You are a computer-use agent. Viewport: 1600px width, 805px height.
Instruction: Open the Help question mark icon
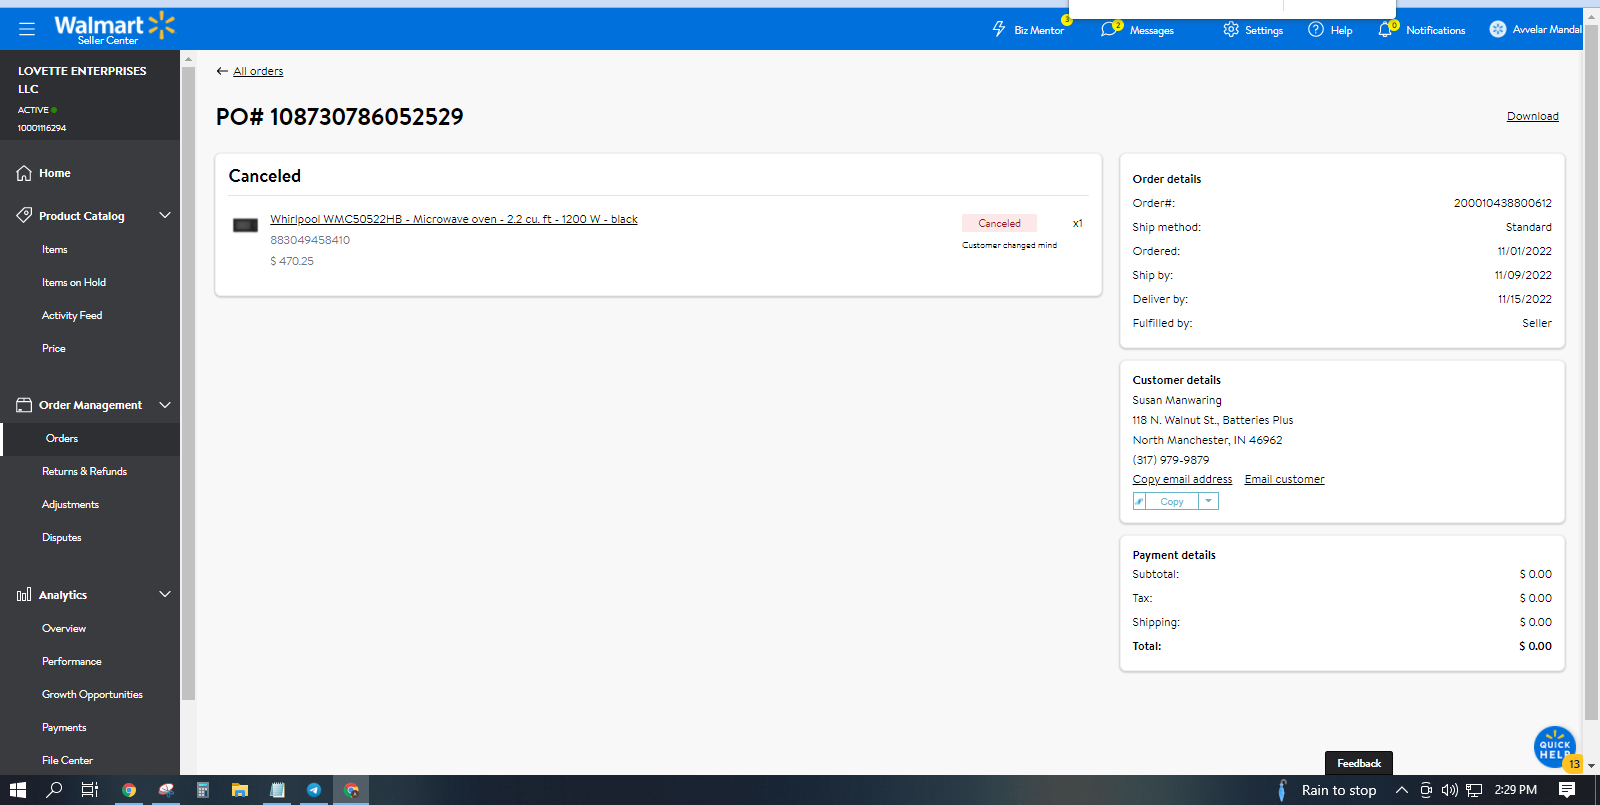click(x=1316, y=29)
